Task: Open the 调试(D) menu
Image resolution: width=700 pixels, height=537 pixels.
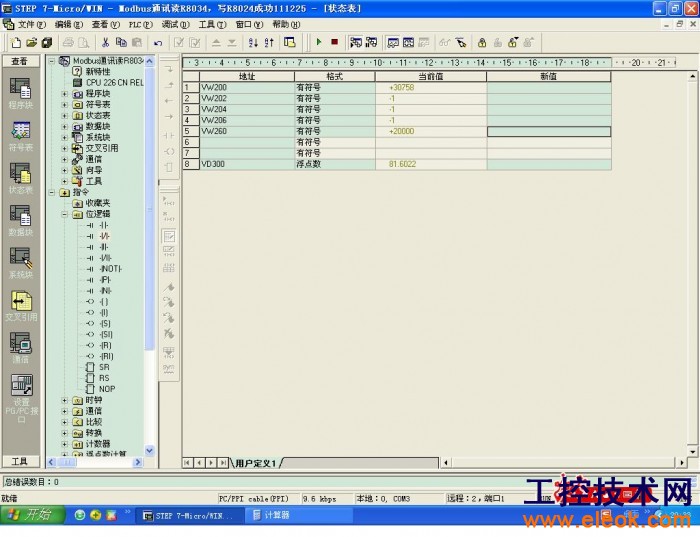Action: click(175, 25)
